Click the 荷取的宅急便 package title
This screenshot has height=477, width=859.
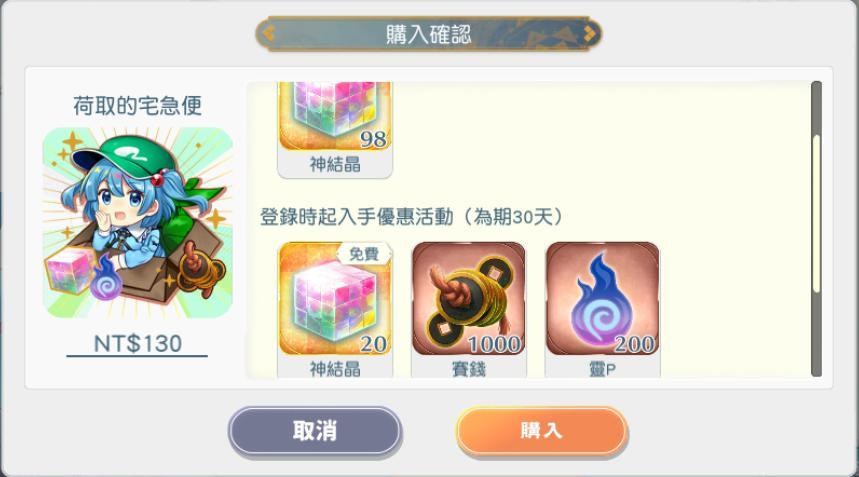point(138,106)
